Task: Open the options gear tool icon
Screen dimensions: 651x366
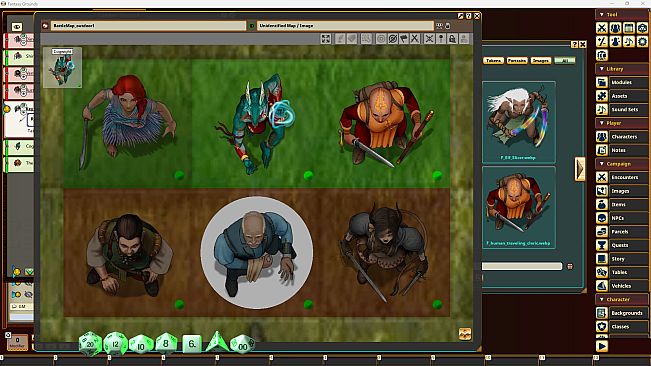Action: click(642, 41)
